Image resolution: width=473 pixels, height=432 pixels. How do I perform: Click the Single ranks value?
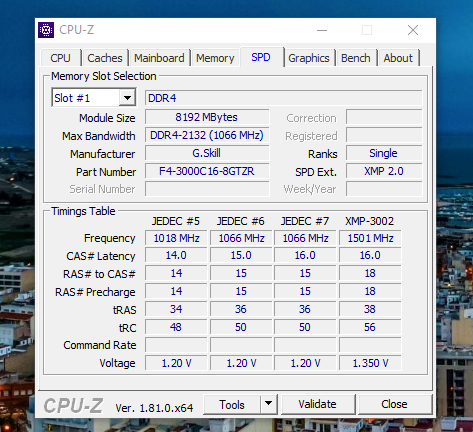384,153
